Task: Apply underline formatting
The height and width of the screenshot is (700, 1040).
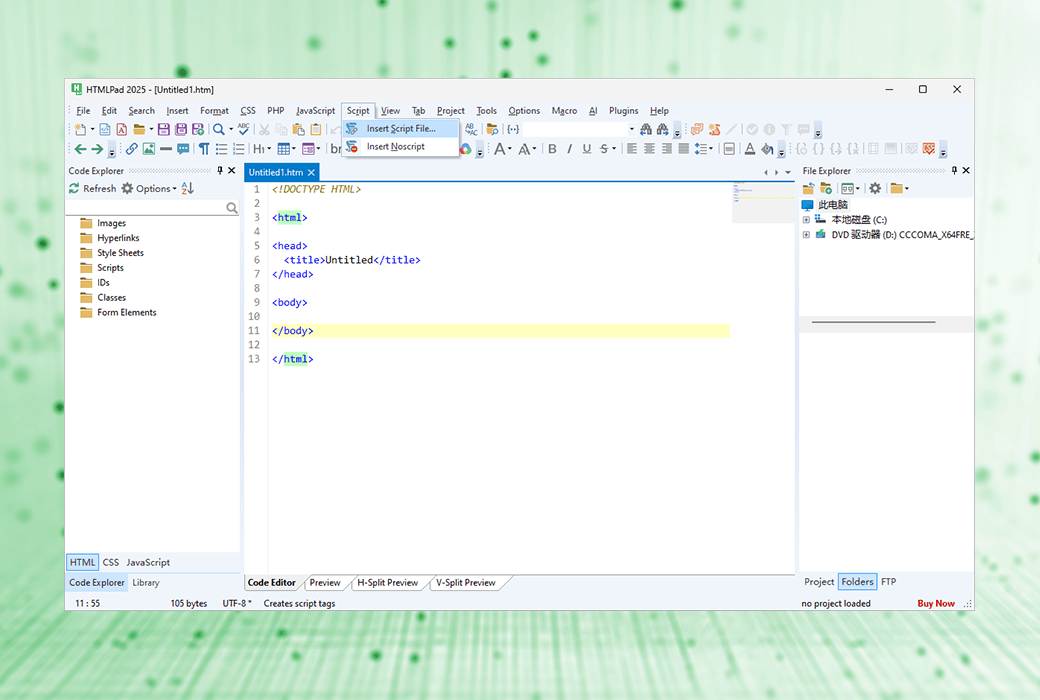Action: coord(586,149)
